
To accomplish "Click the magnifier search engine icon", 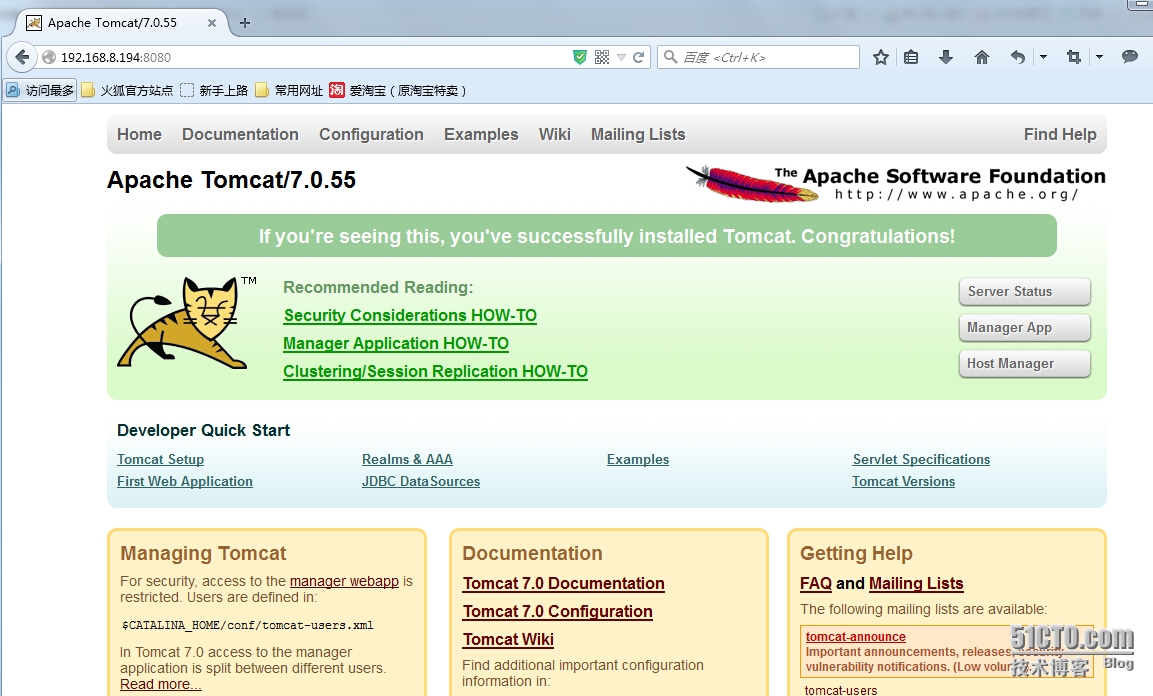I will click(670, 57).
